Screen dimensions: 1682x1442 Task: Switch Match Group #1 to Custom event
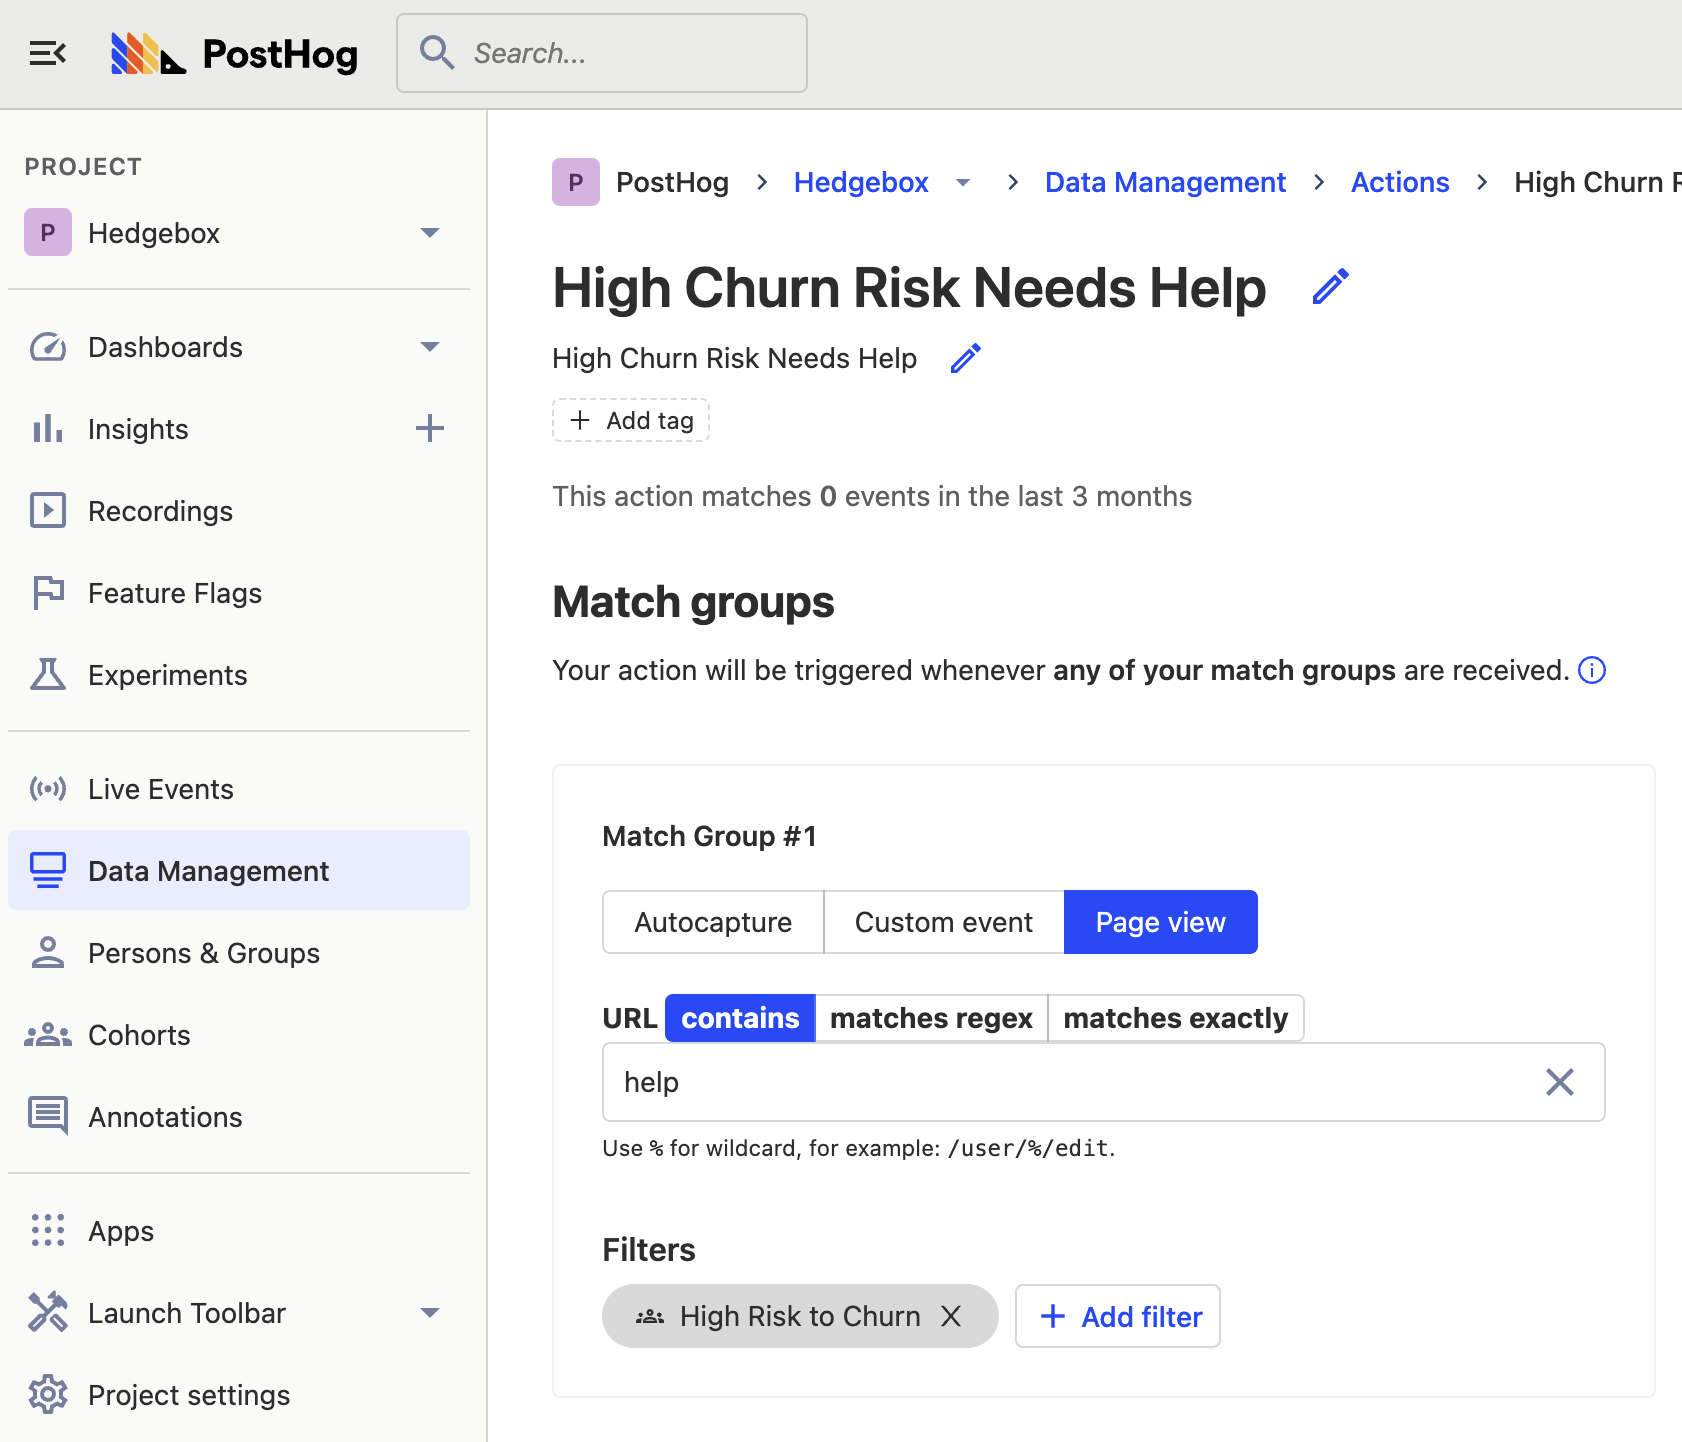click(x=942, y=921)
